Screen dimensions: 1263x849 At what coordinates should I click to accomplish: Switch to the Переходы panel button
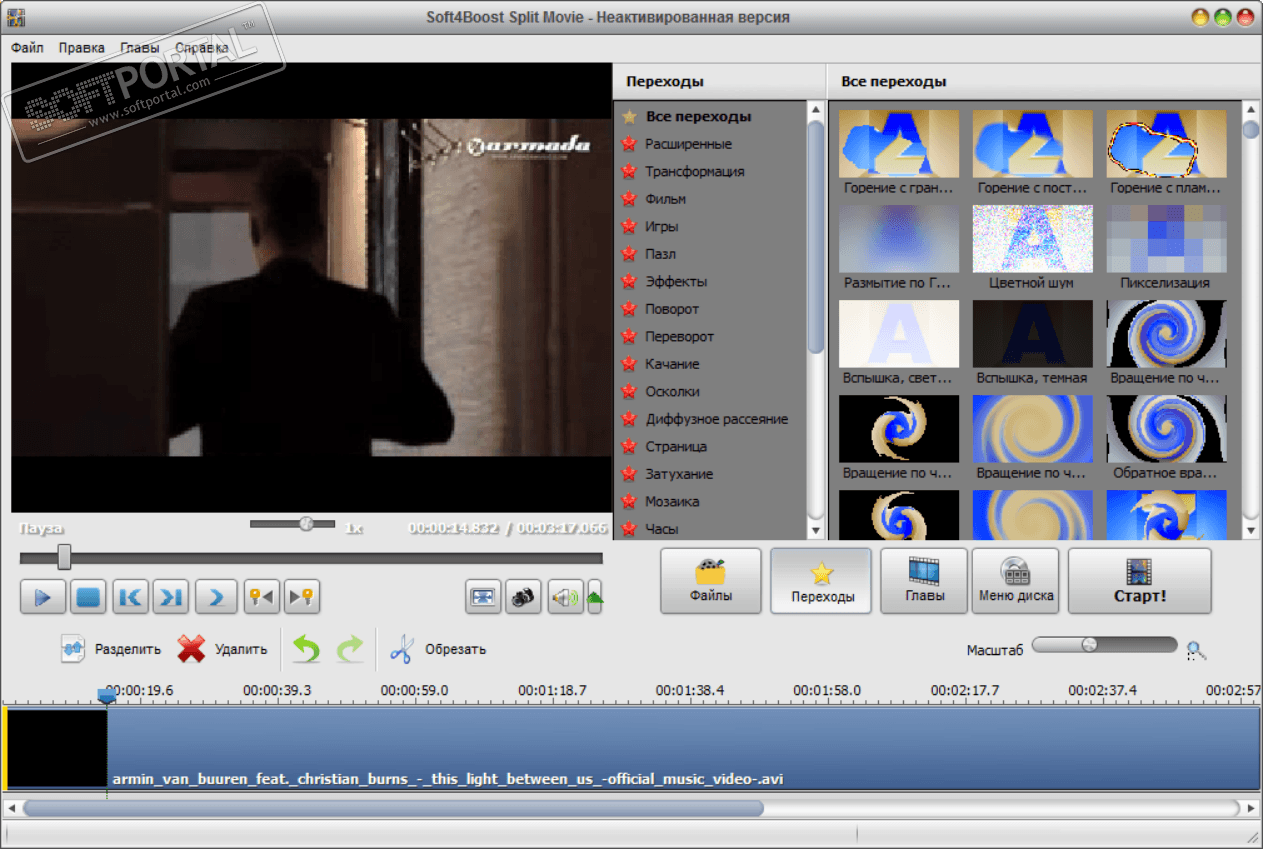(821, 581)
